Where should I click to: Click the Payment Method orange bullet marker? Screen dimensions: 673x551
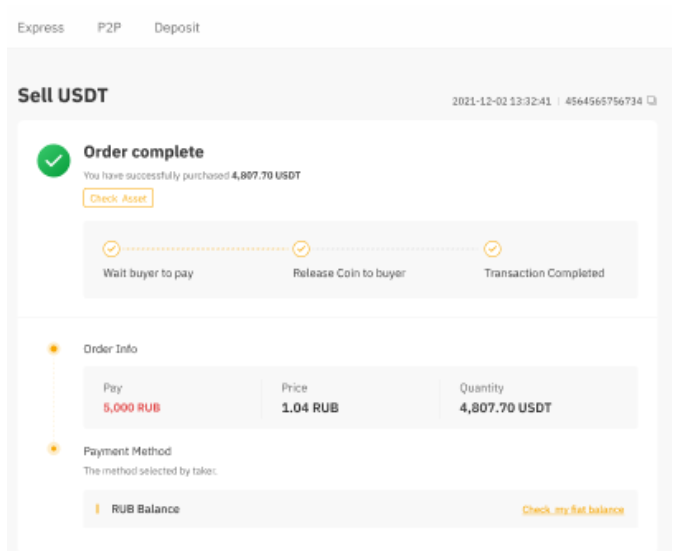click(x=54, y=449)
